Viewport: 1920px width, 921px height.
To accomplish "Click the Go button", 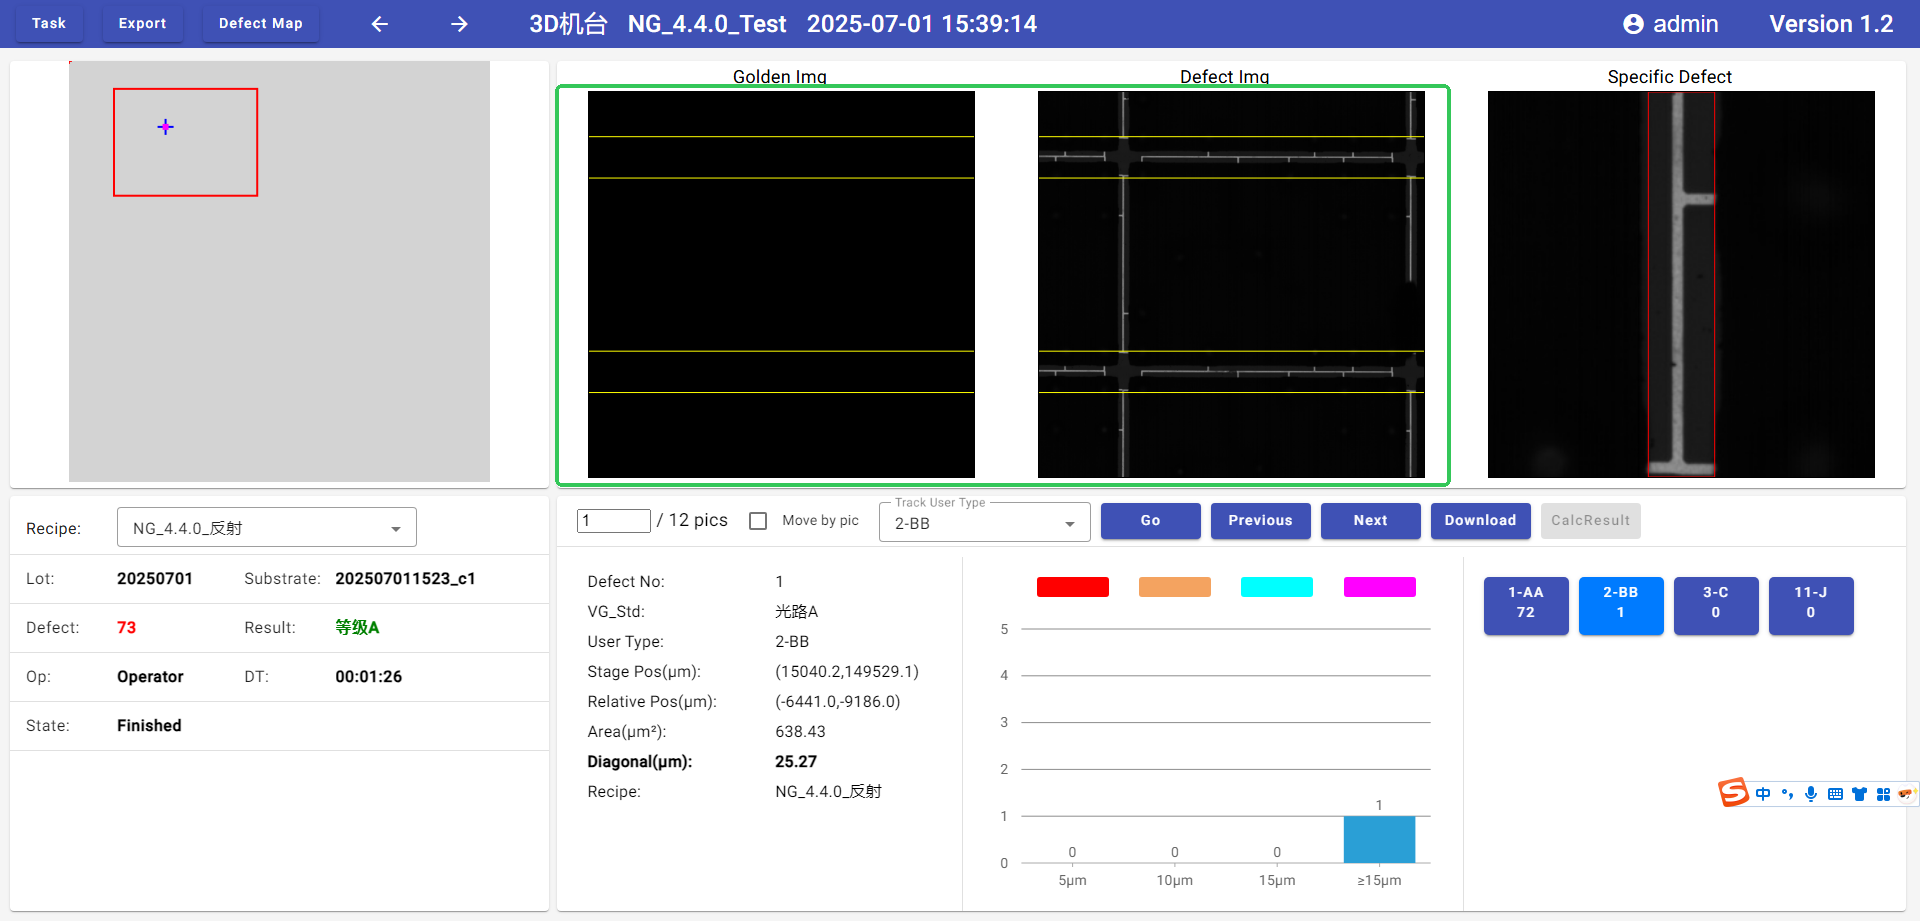I will 1151,521.
